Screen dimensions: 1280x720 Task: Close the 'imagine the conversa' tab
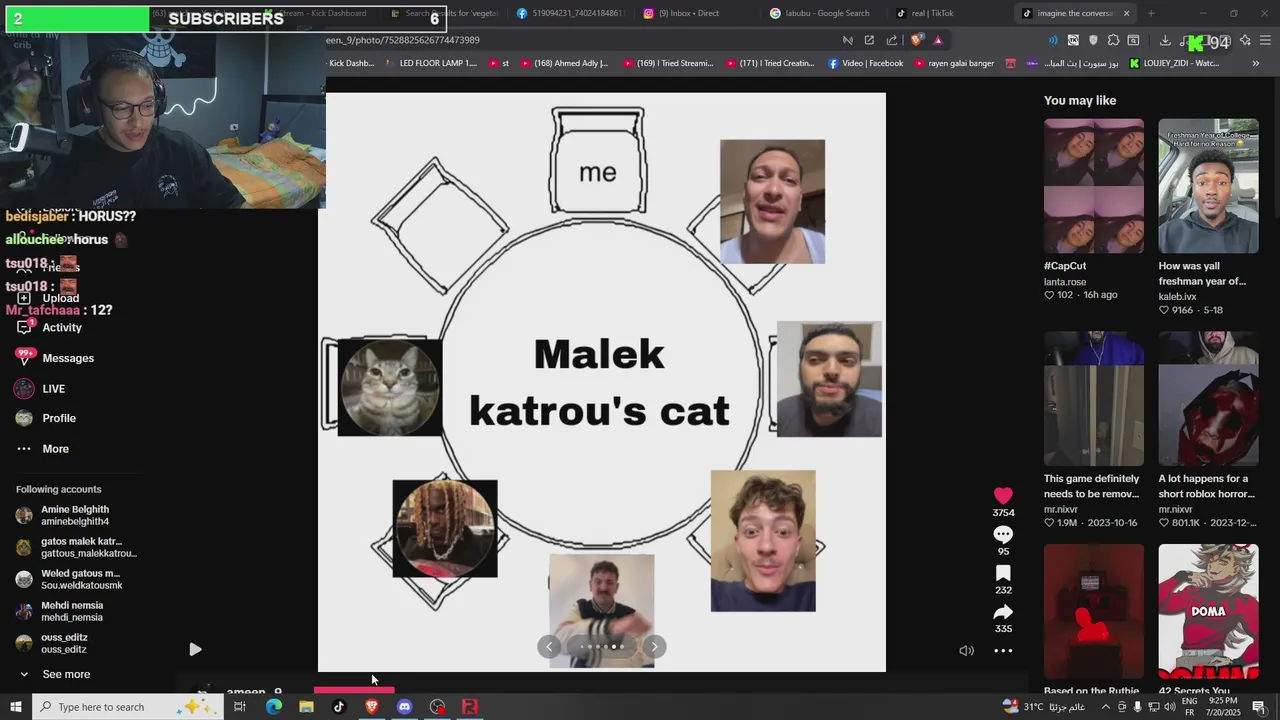click(x=1126, y=13)
